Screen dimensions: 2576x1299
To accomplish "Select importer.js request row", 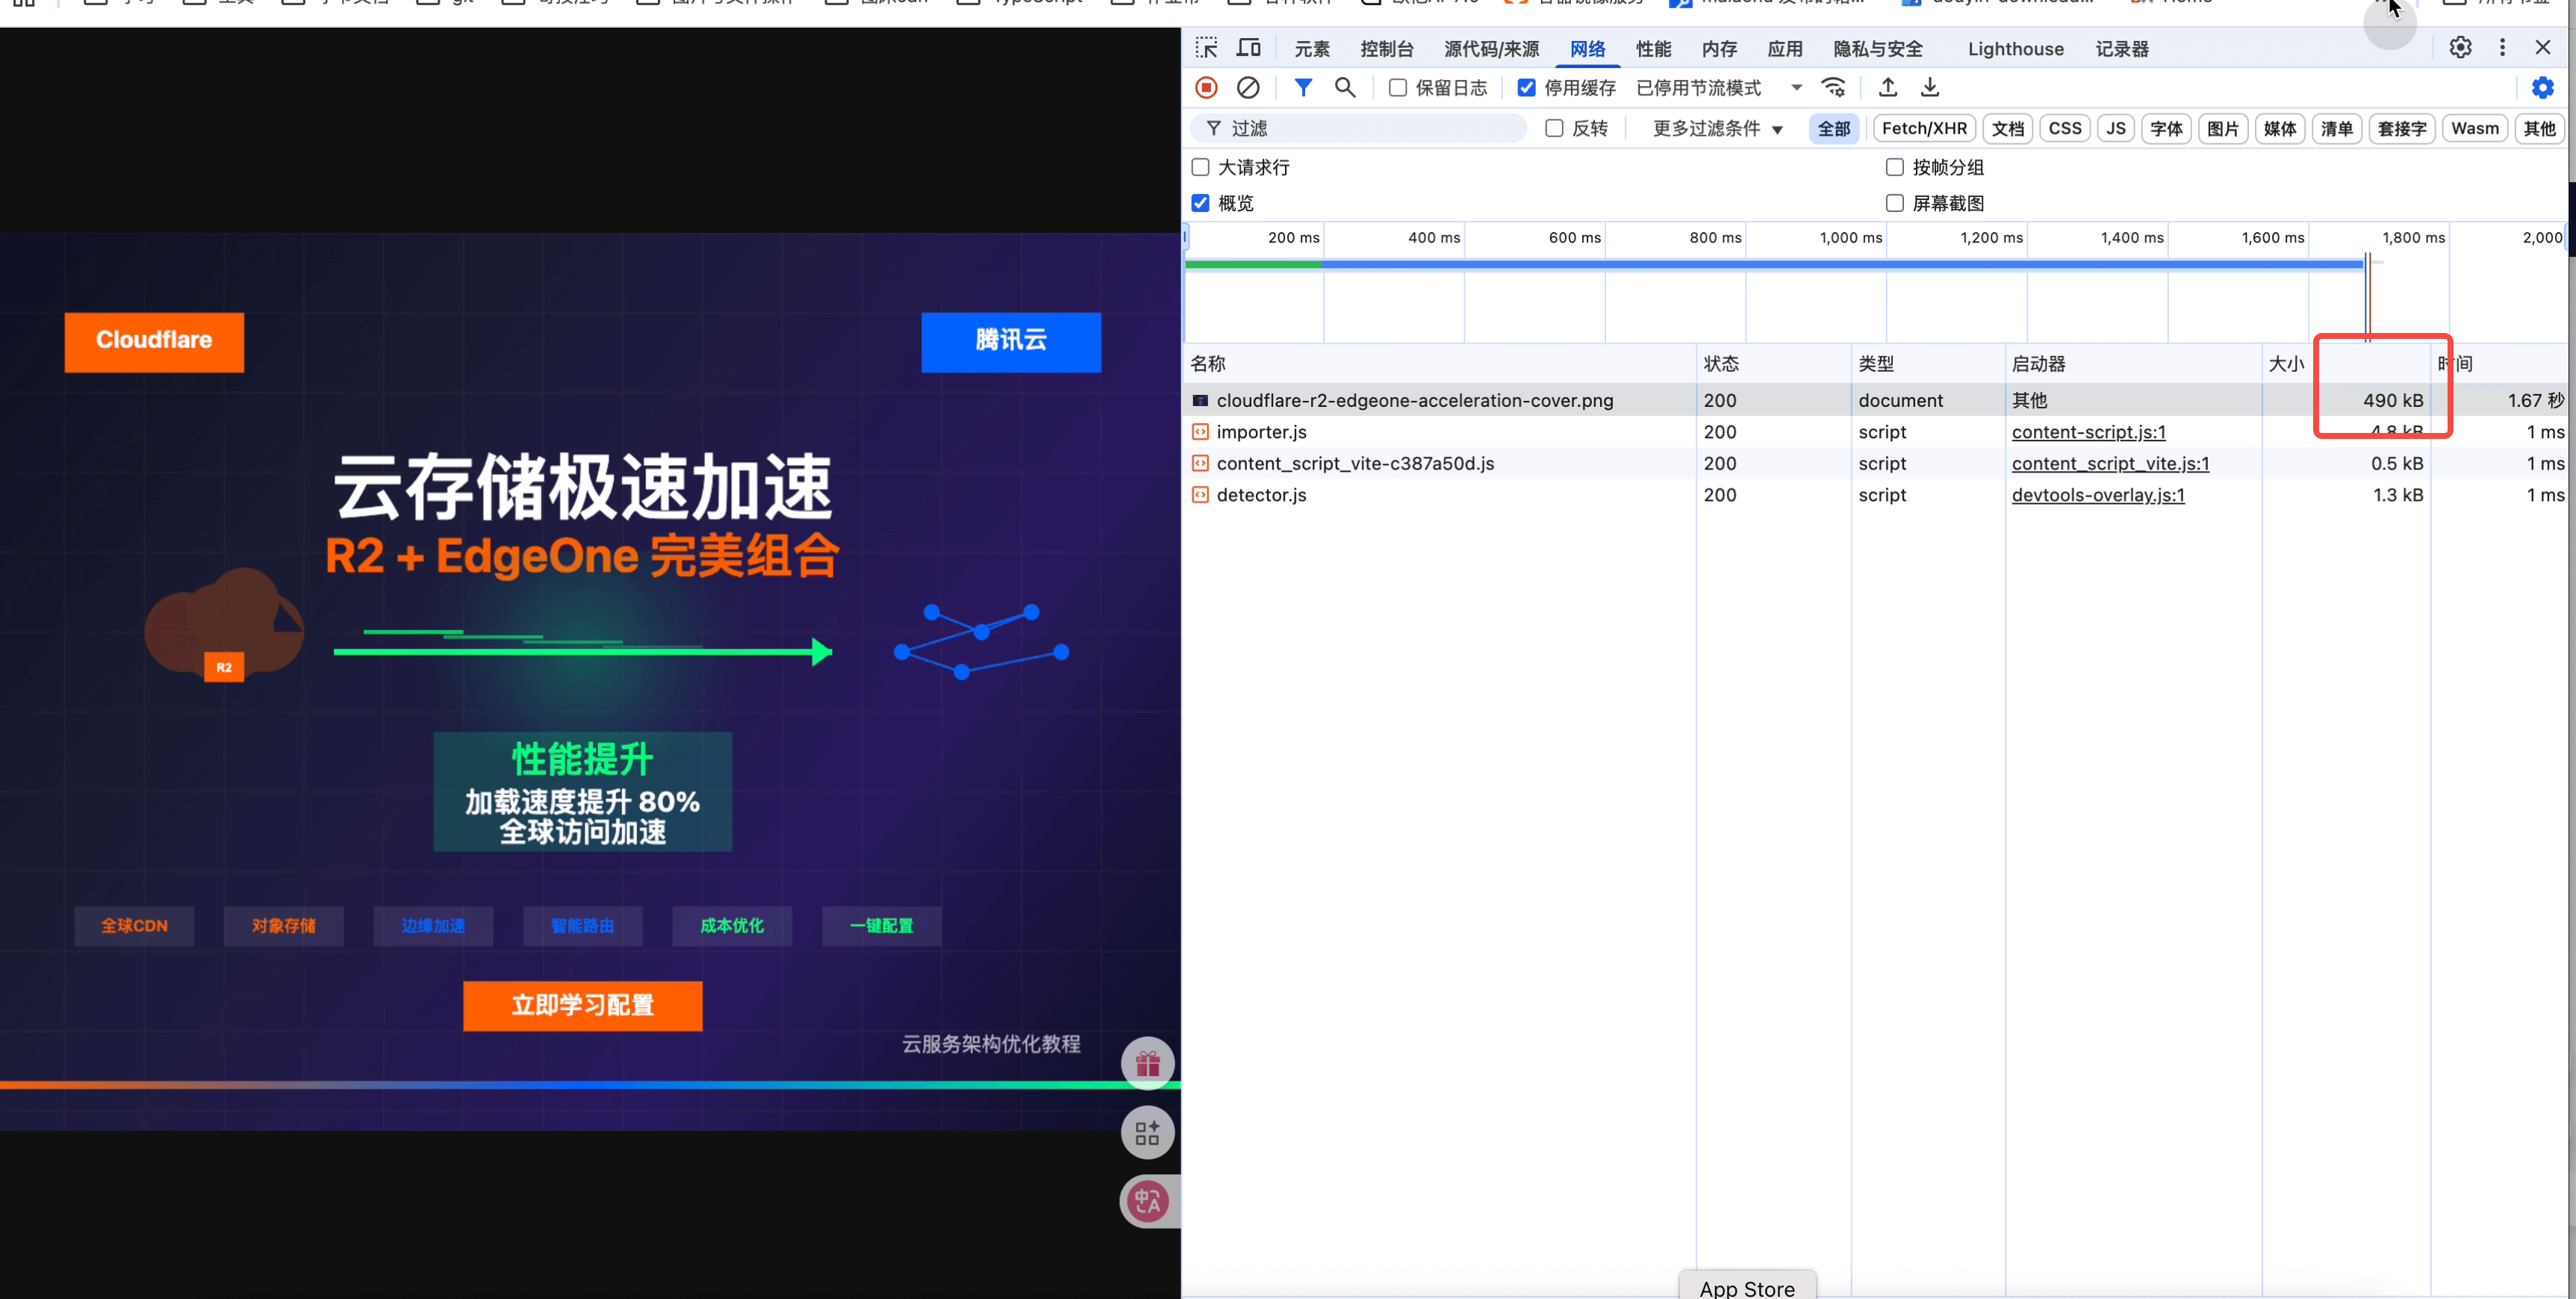I will click(1875, 432).
